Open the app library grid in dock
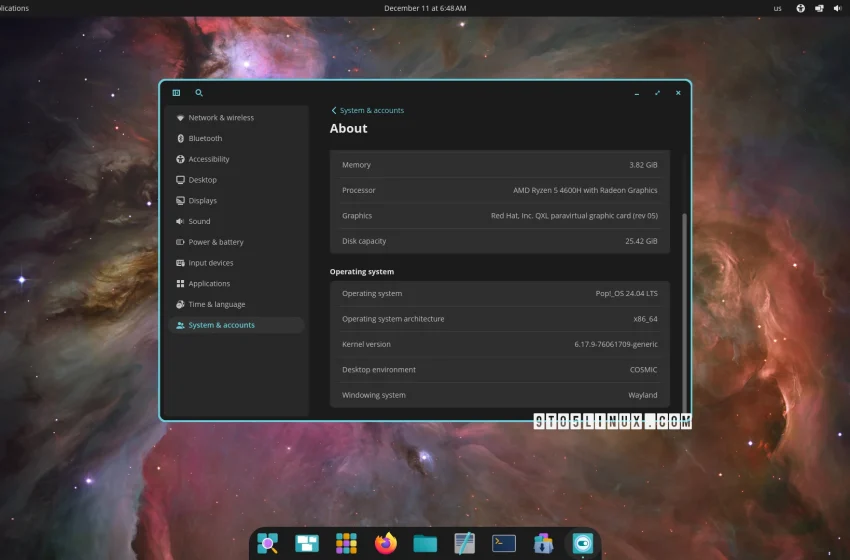This screenshot has height=560, width=850. pyautogui.click(x=346, y=543)
